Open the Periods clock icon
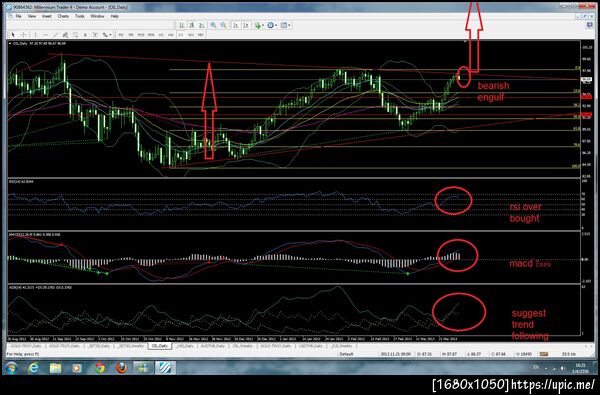 coord(270,25)
